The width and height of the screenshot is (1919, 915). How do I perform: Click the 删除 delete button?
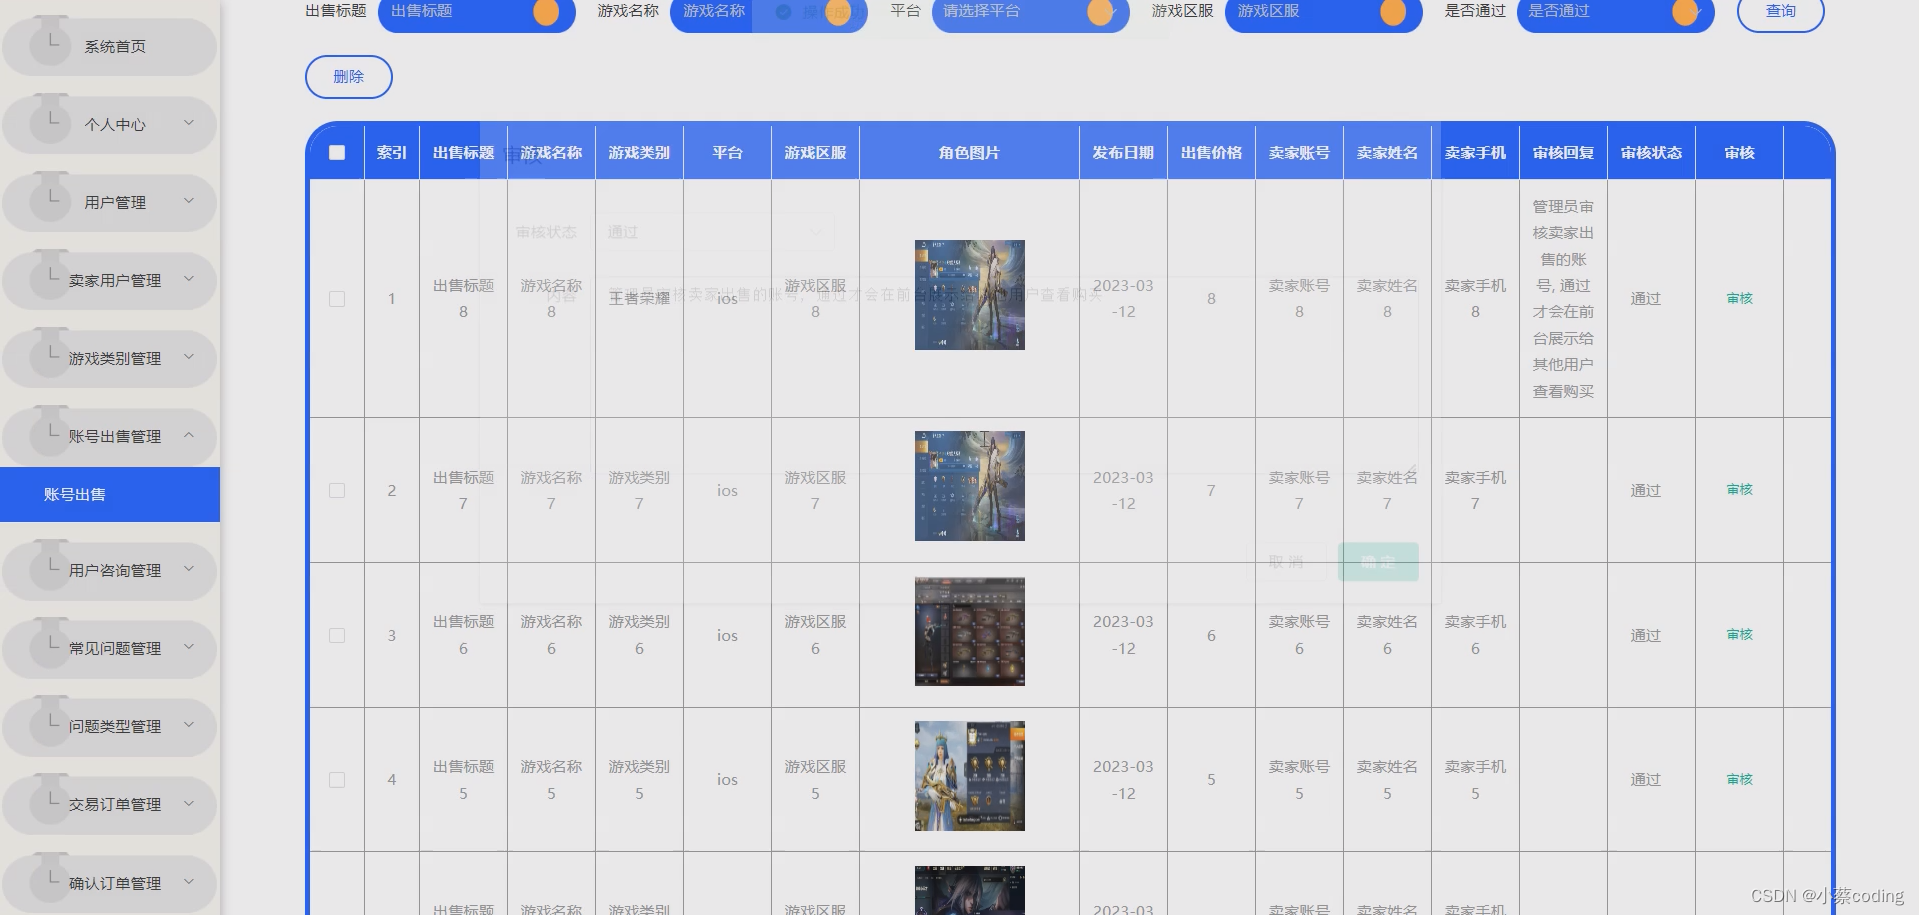tap(348, 77)
